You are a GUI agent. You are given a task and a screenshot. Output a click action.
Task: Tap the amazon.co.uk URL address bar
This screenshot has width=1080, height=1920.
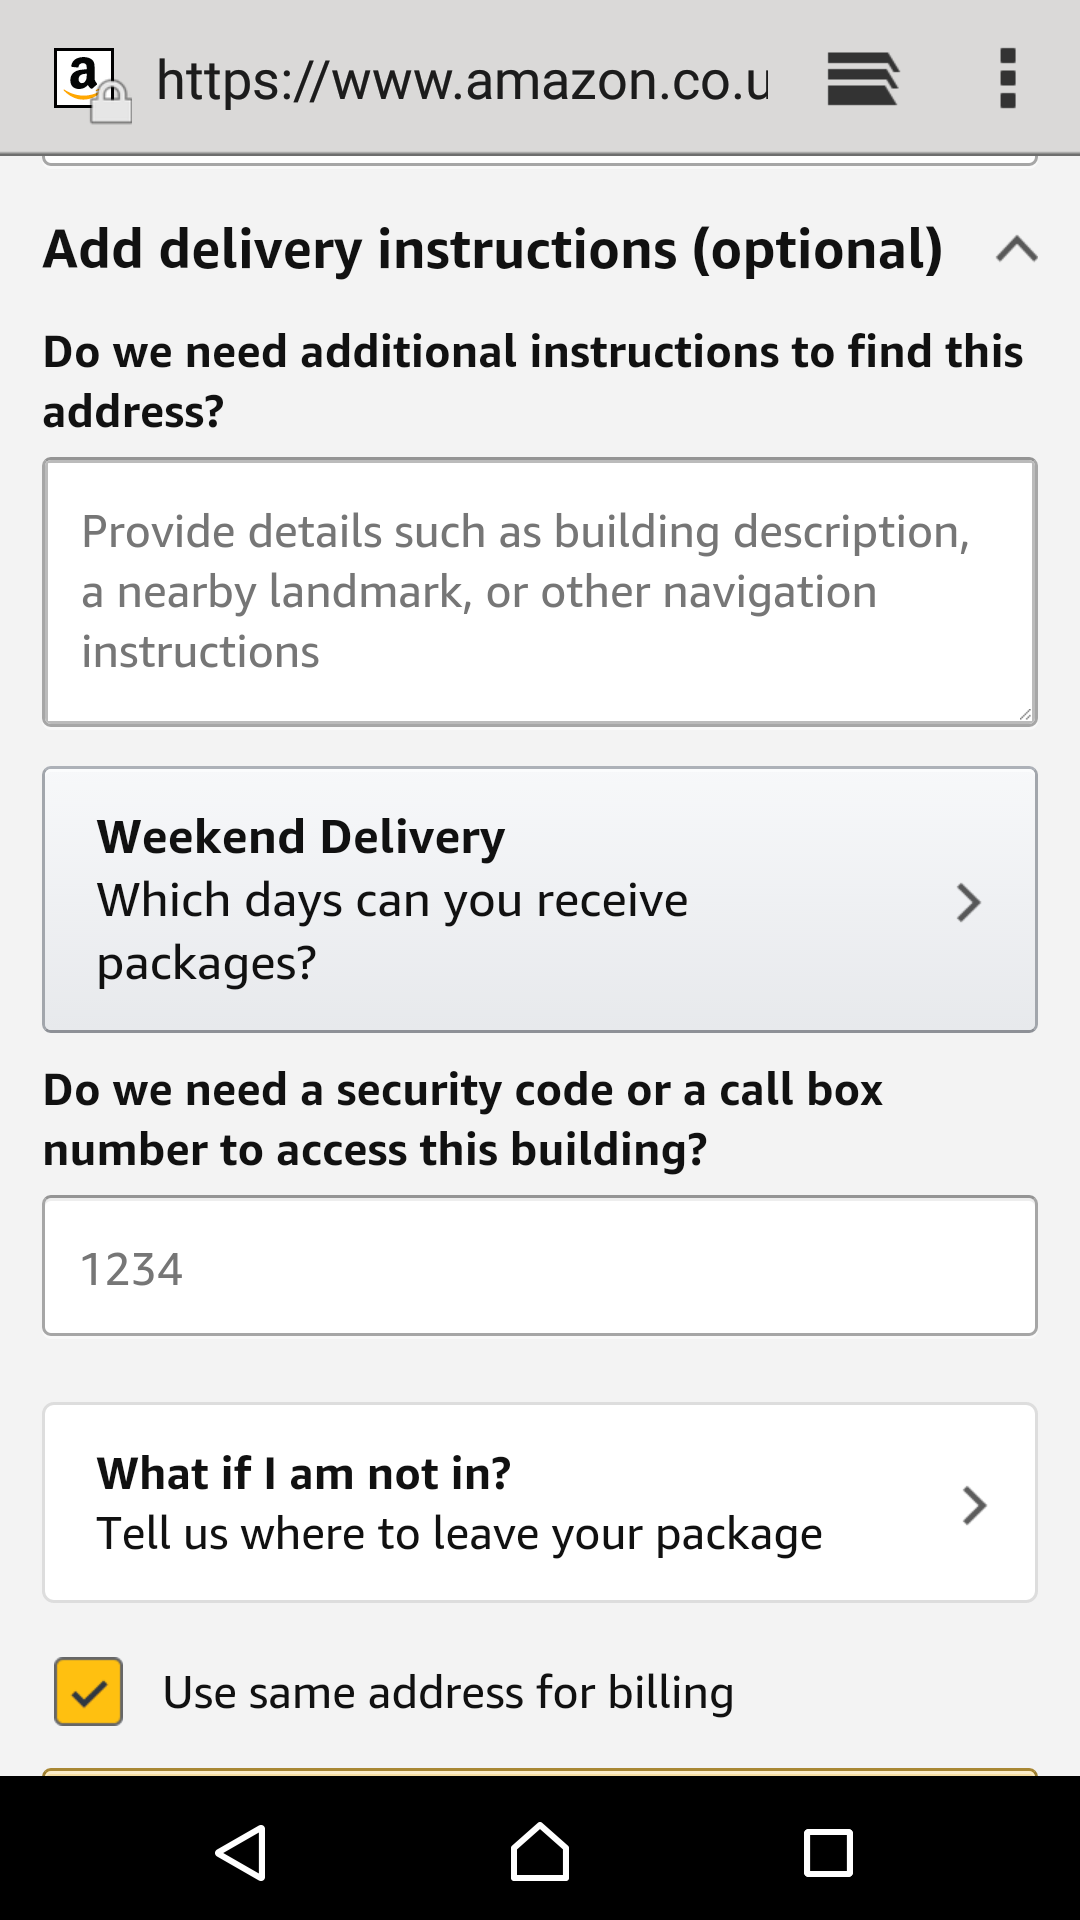coord(462,81)
